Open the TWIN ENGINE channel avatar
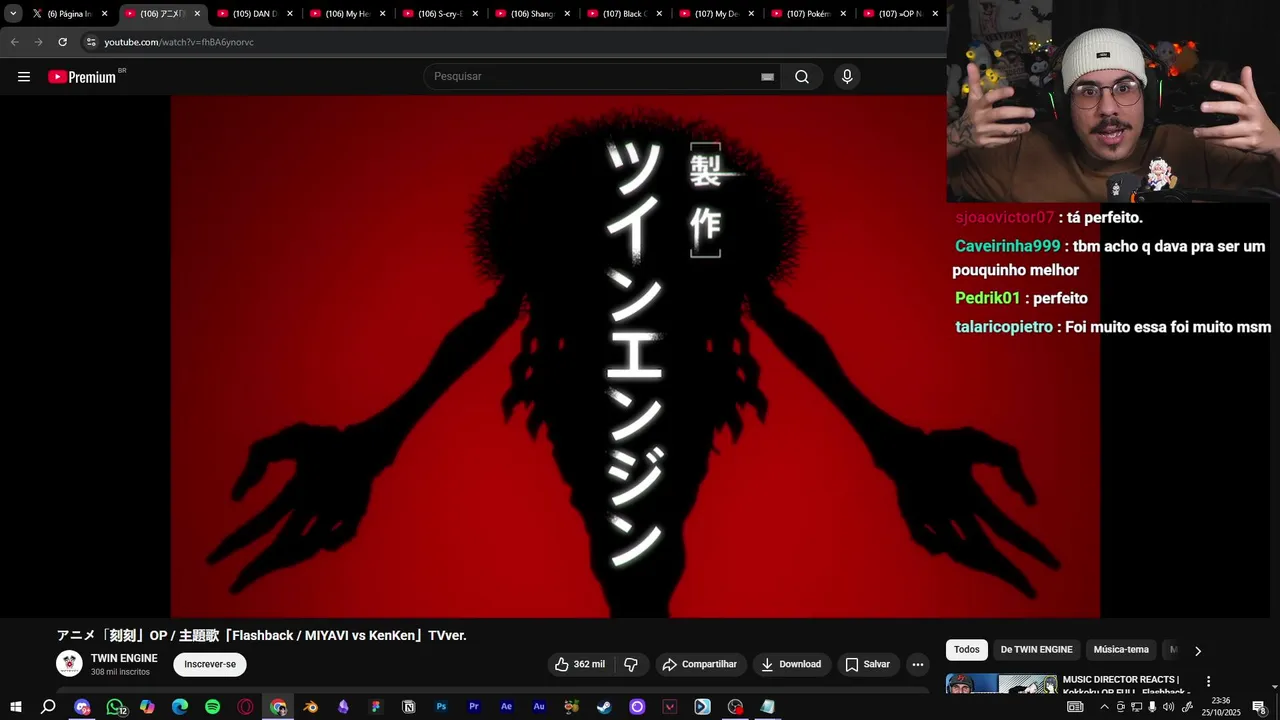Image resolution: width=1280 pixels, height=720 pixels. point(69,664)
